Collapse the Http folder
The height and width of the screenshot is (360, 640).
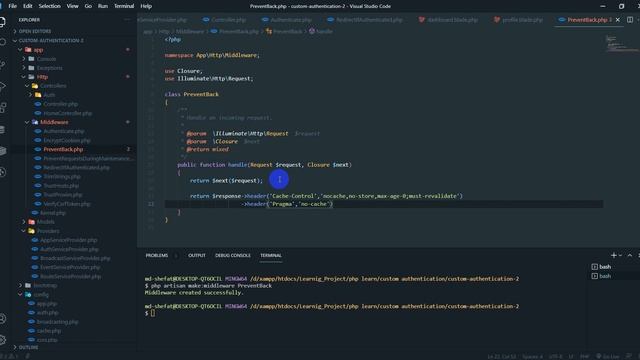pos(42,77)
